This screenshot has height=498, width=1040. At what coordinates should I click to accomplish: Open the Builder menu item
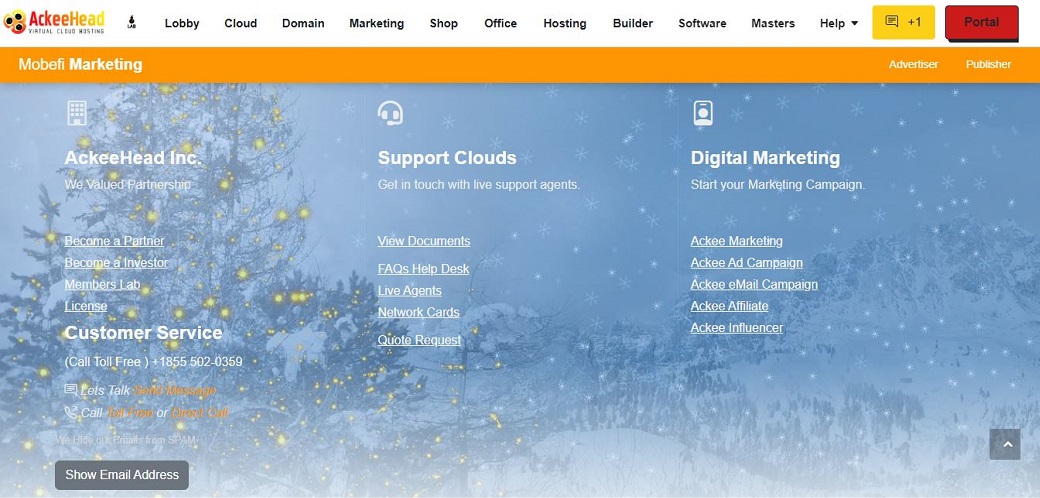[633, 23]
